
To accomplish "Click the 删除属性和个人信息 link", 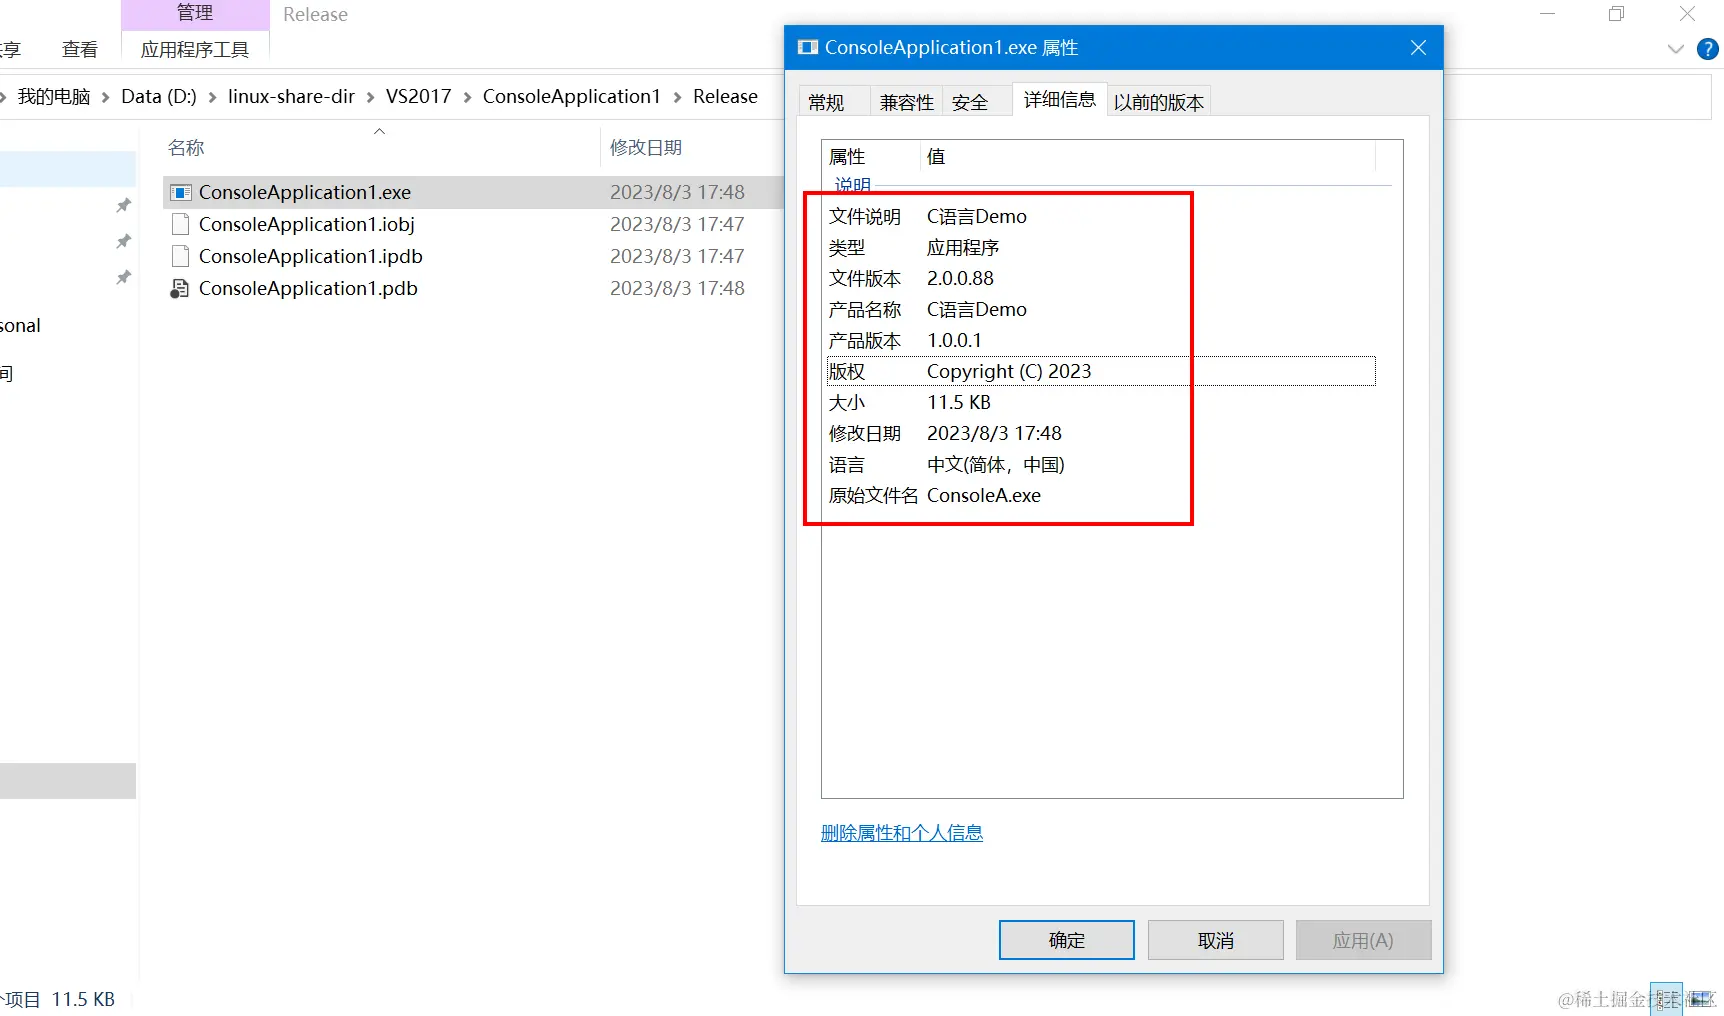I will point(901,833).
